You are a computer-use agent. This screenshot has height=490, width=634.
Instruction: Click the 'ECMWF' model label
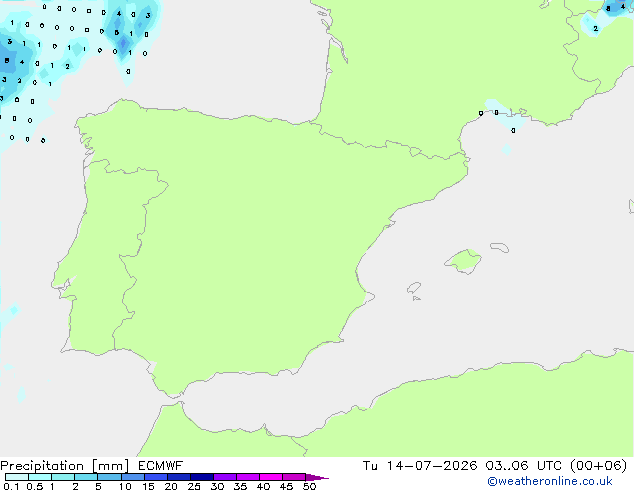pyautogui.click(x=161, y=466)
